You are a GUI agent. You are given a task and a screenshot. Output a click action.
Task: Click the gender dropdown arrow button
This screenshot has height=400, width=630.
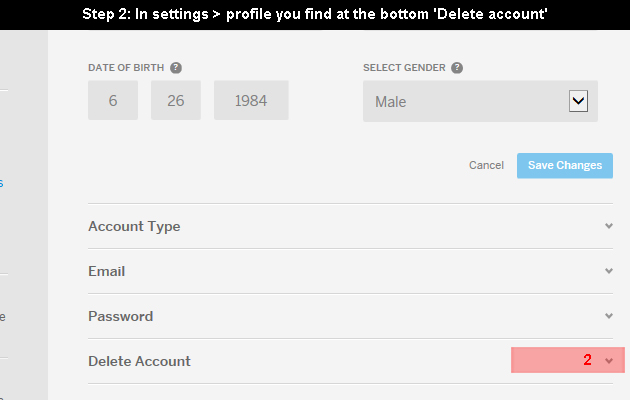click(x=578, y=101)
